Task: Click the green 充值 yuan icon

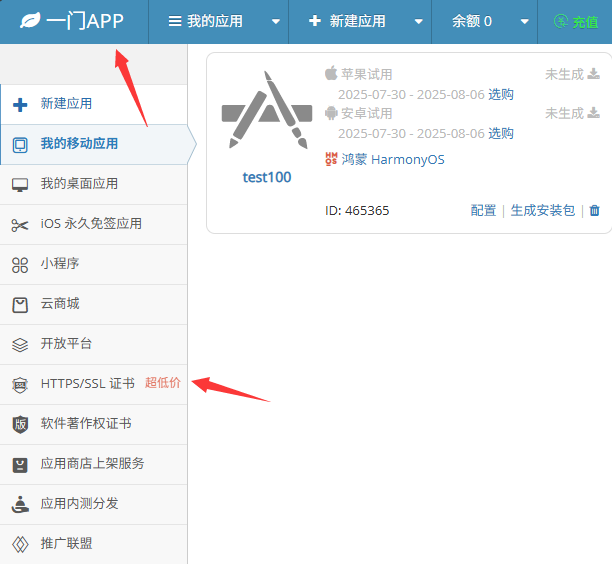Action: tap(561, 21)
